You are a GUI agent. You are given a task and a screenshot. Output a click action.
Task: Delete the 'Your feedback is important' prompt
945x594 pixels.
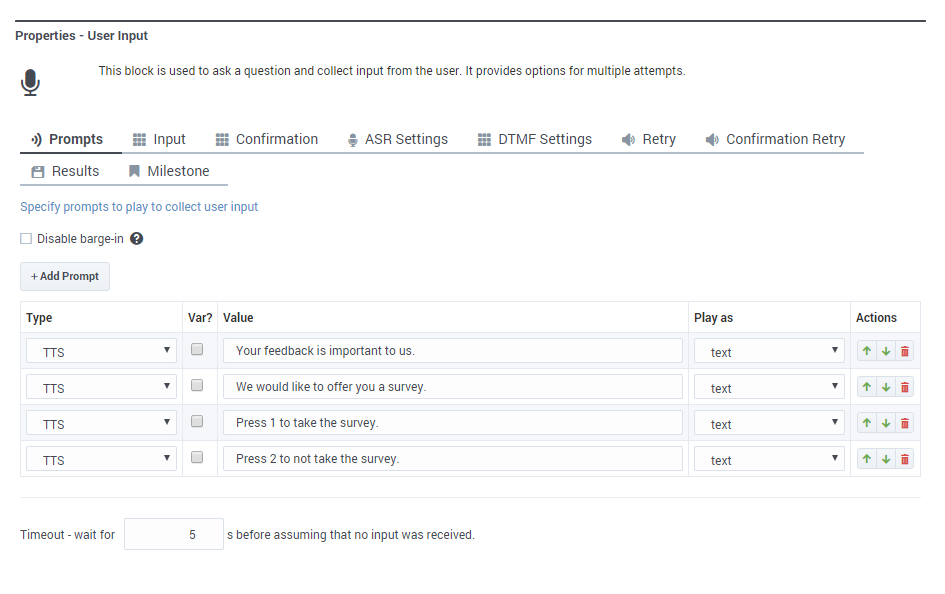pyautogui.click(x=905, y=351)
